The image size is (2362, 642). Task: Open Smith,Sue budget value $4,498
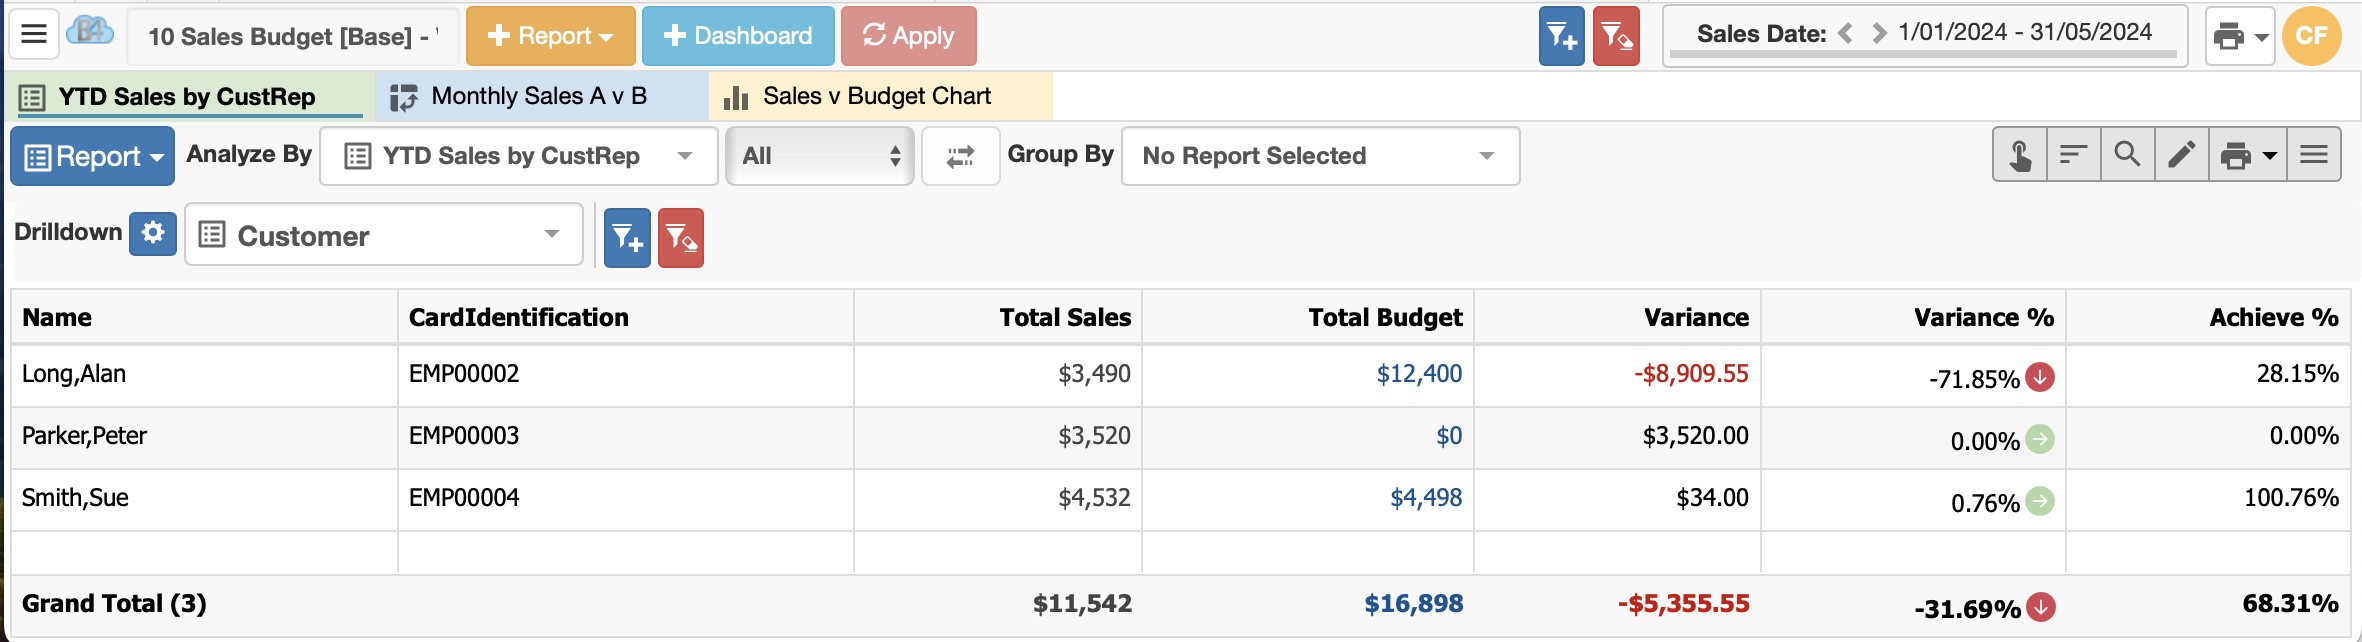[x=1426, y=498]
